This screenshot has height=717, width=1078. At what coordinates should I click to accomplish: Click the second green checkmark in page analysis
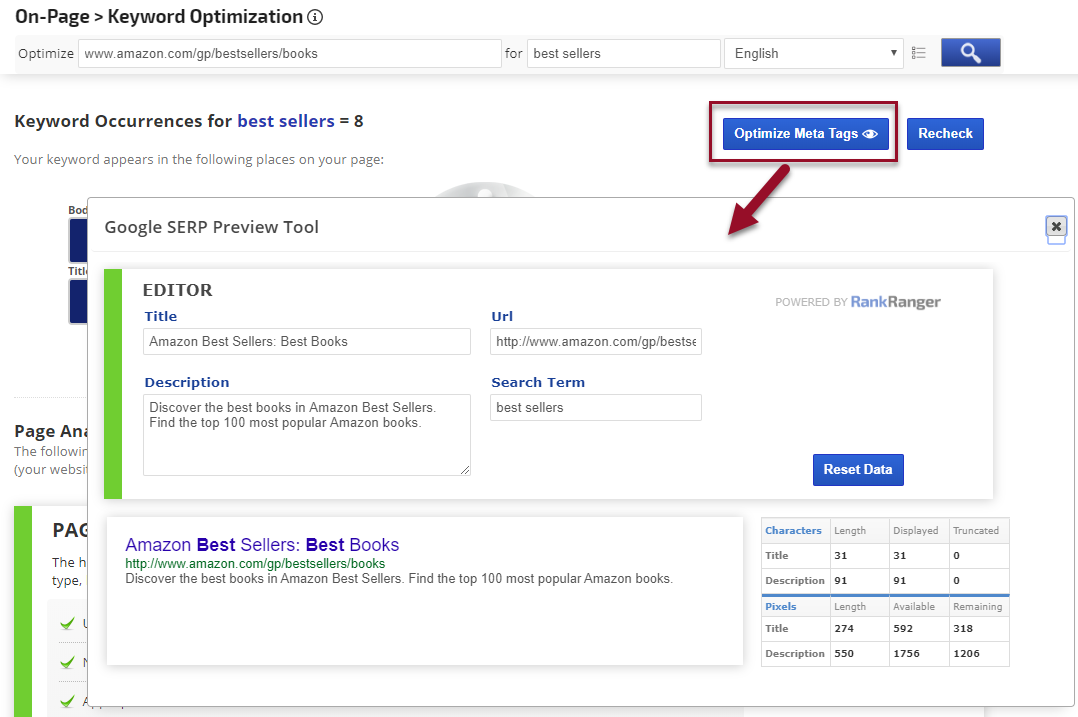coord(67,662)
